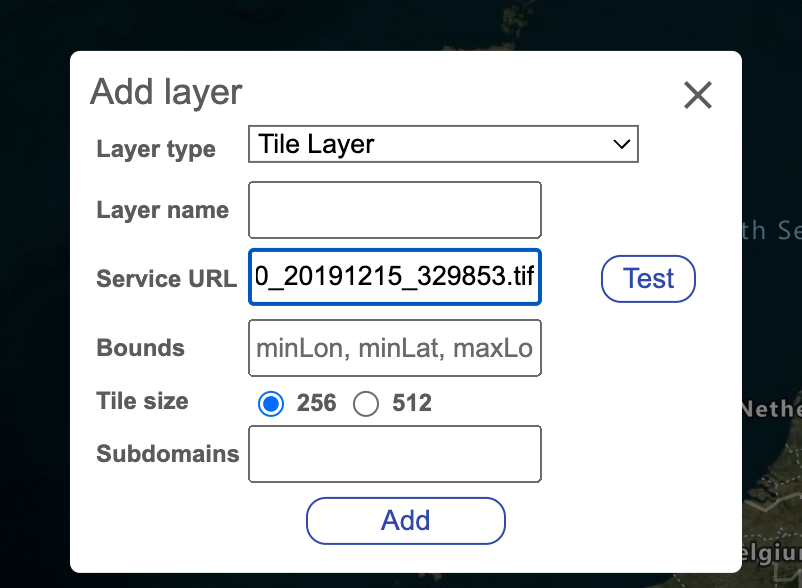The width and height of the screenshot is (802, 588).
Task: Click the Subdomains label
Action: coord(168,454)
